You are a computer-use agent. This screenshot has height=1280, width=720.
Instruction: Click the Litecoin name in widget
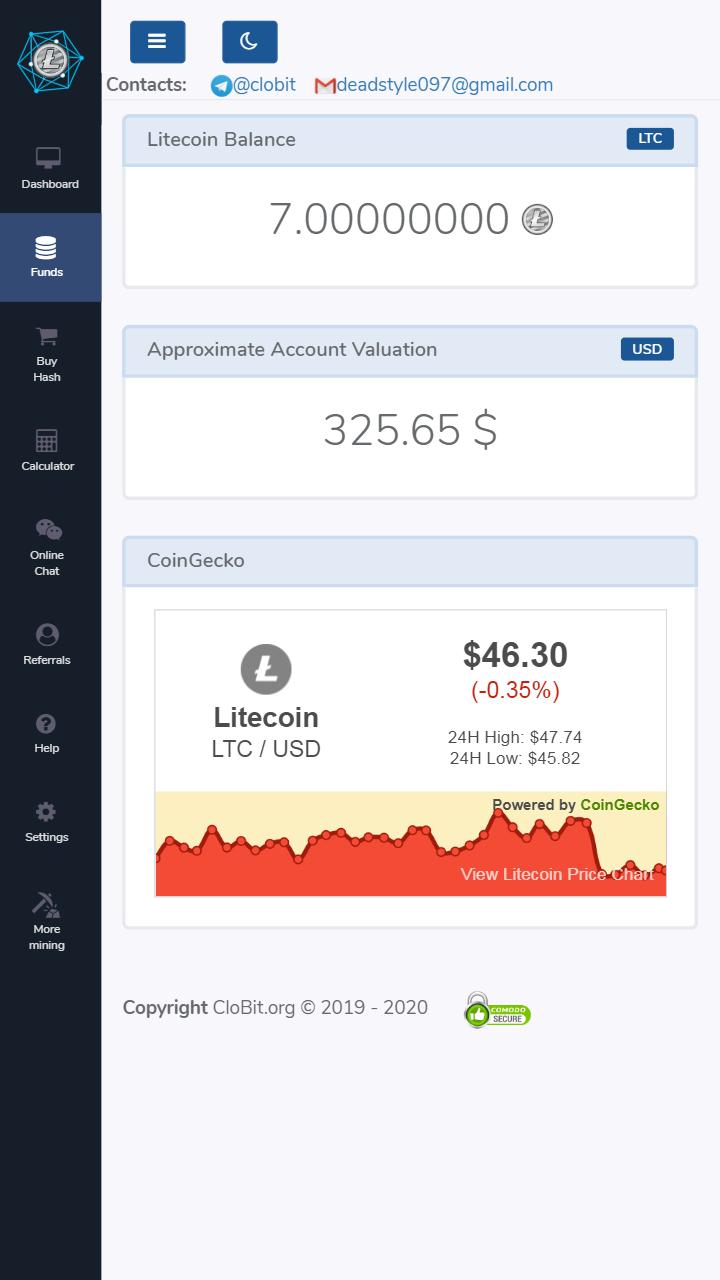click(x=266, y=717)
